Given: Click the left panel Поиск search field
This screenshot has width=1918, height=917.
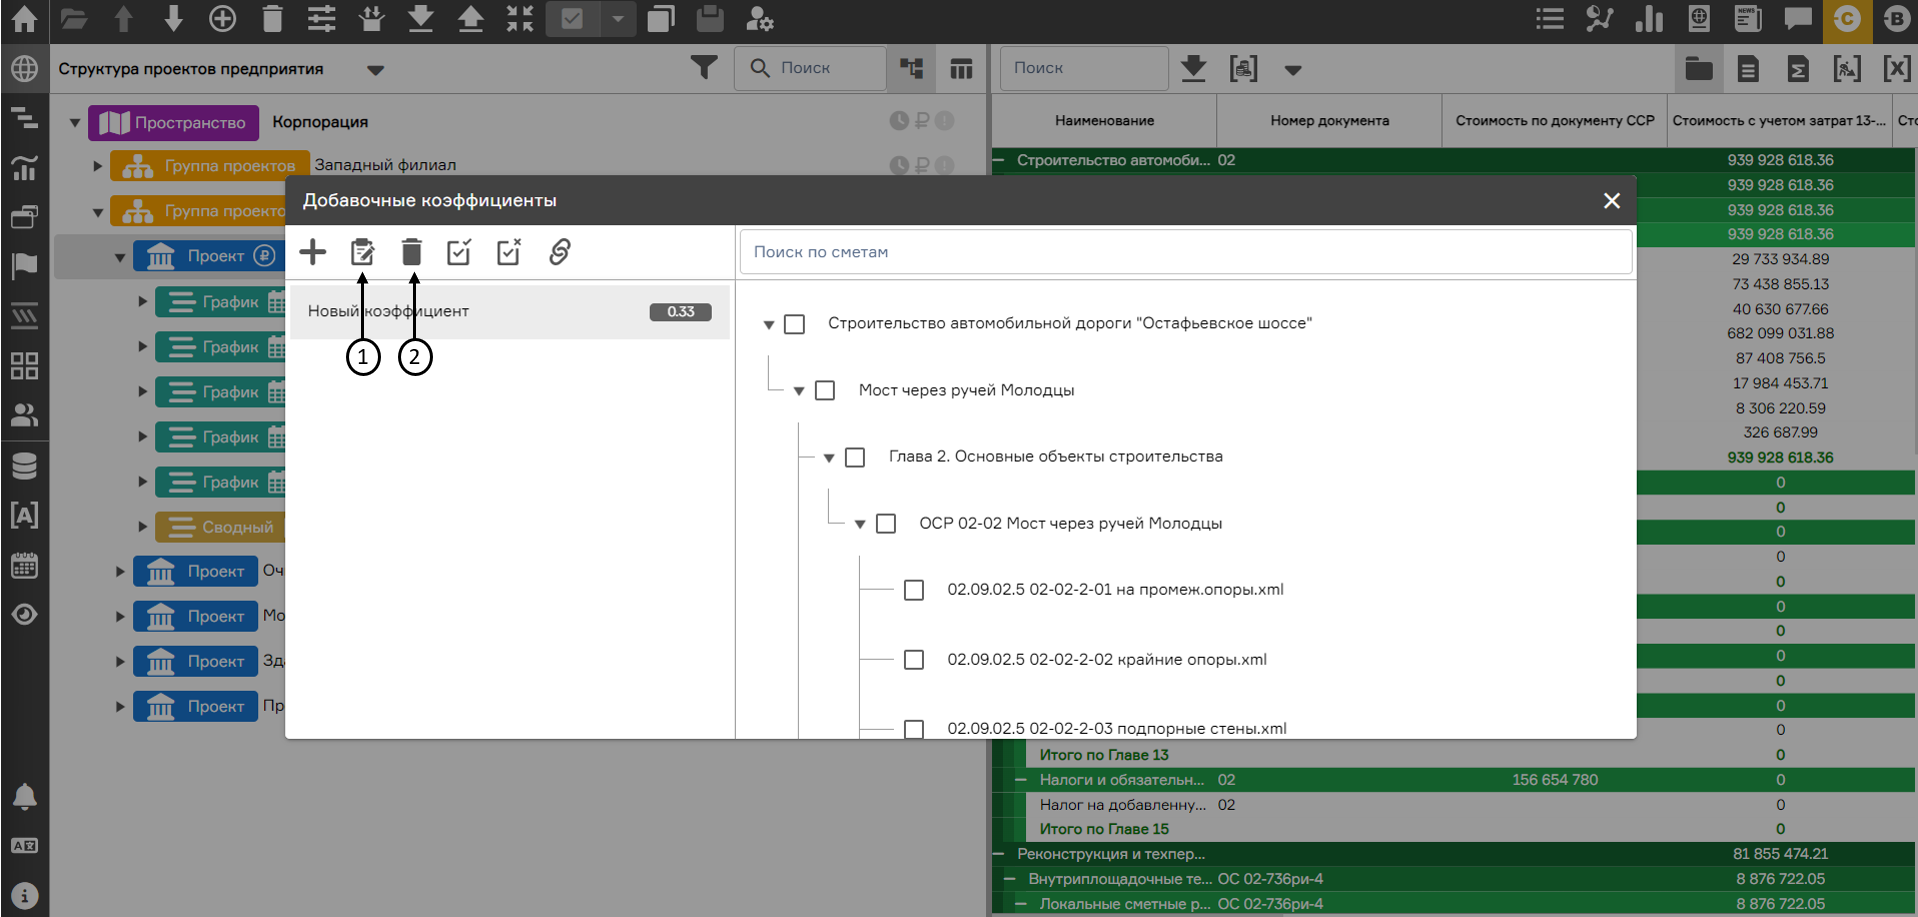Looking at the screenshot, I should pyautogui.click(x=810, y=68).
